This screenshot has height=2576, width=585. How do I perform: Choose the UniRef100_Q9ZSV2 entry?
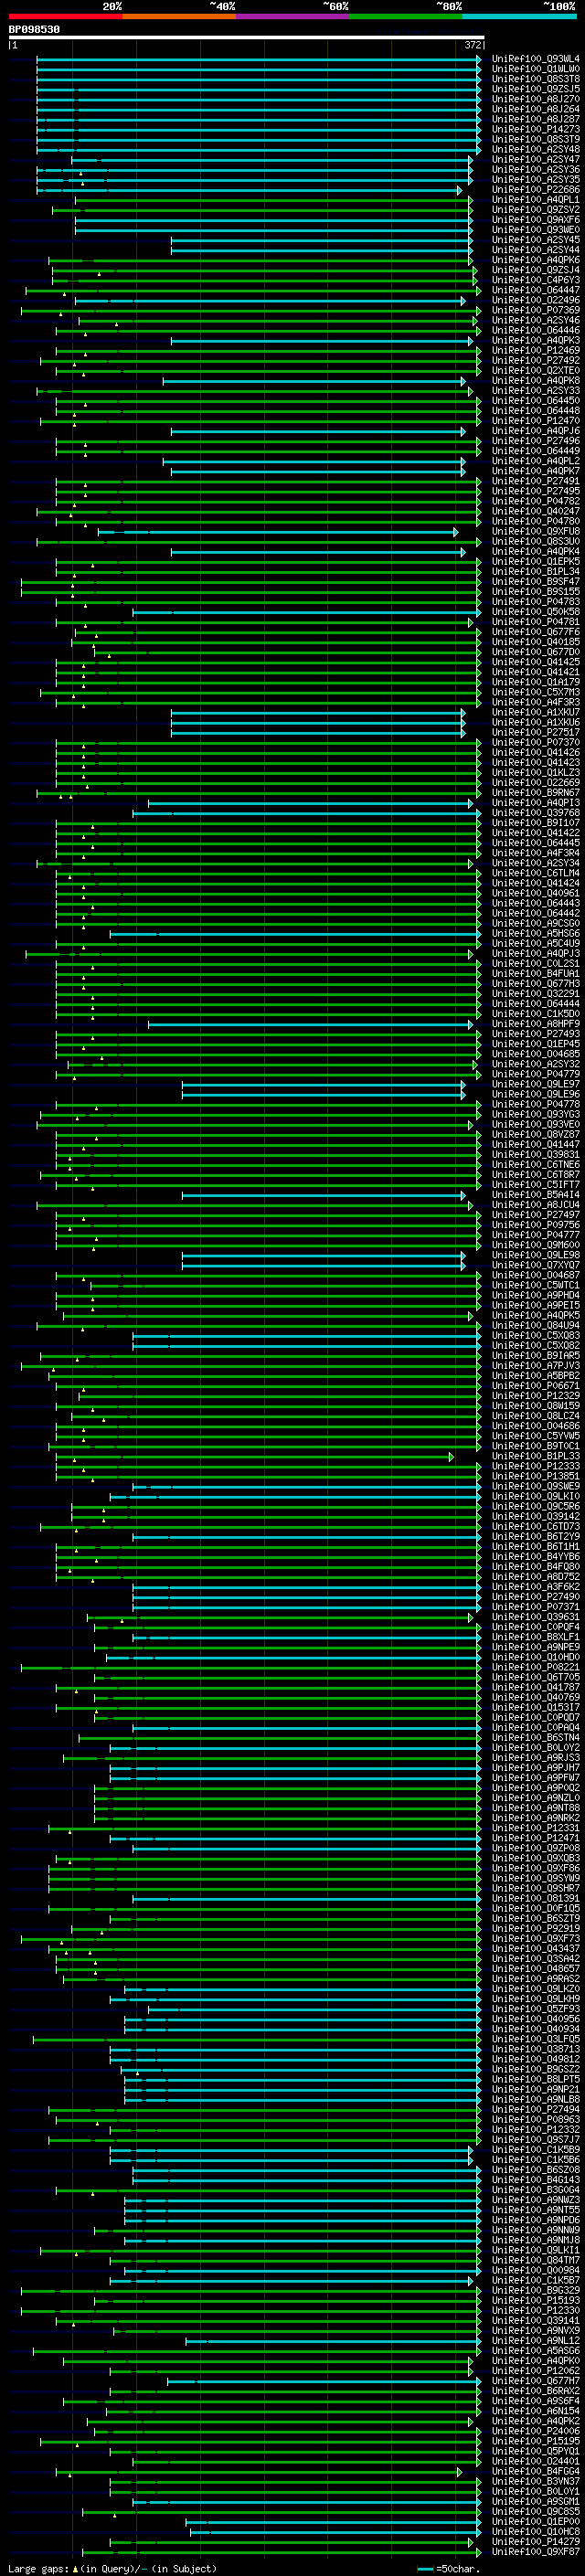coord(535,210)
